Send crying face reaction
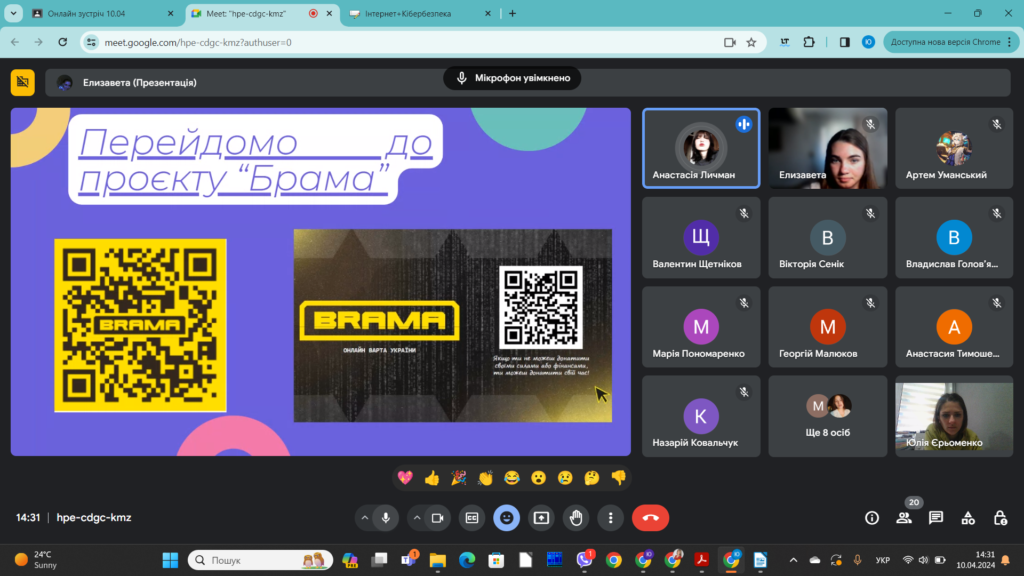Image resolution: width=1024 pixels, height=576 pixels. pyautogui.click(x=565, y=478)
